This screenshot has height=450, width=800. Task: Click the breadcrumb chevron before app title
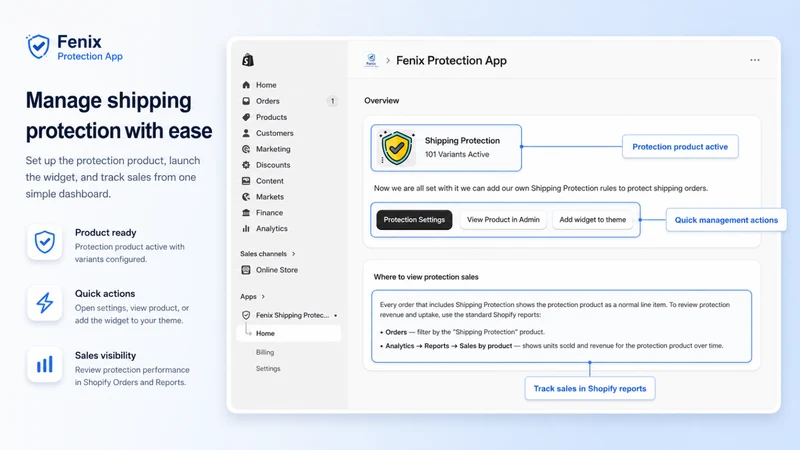388,61
